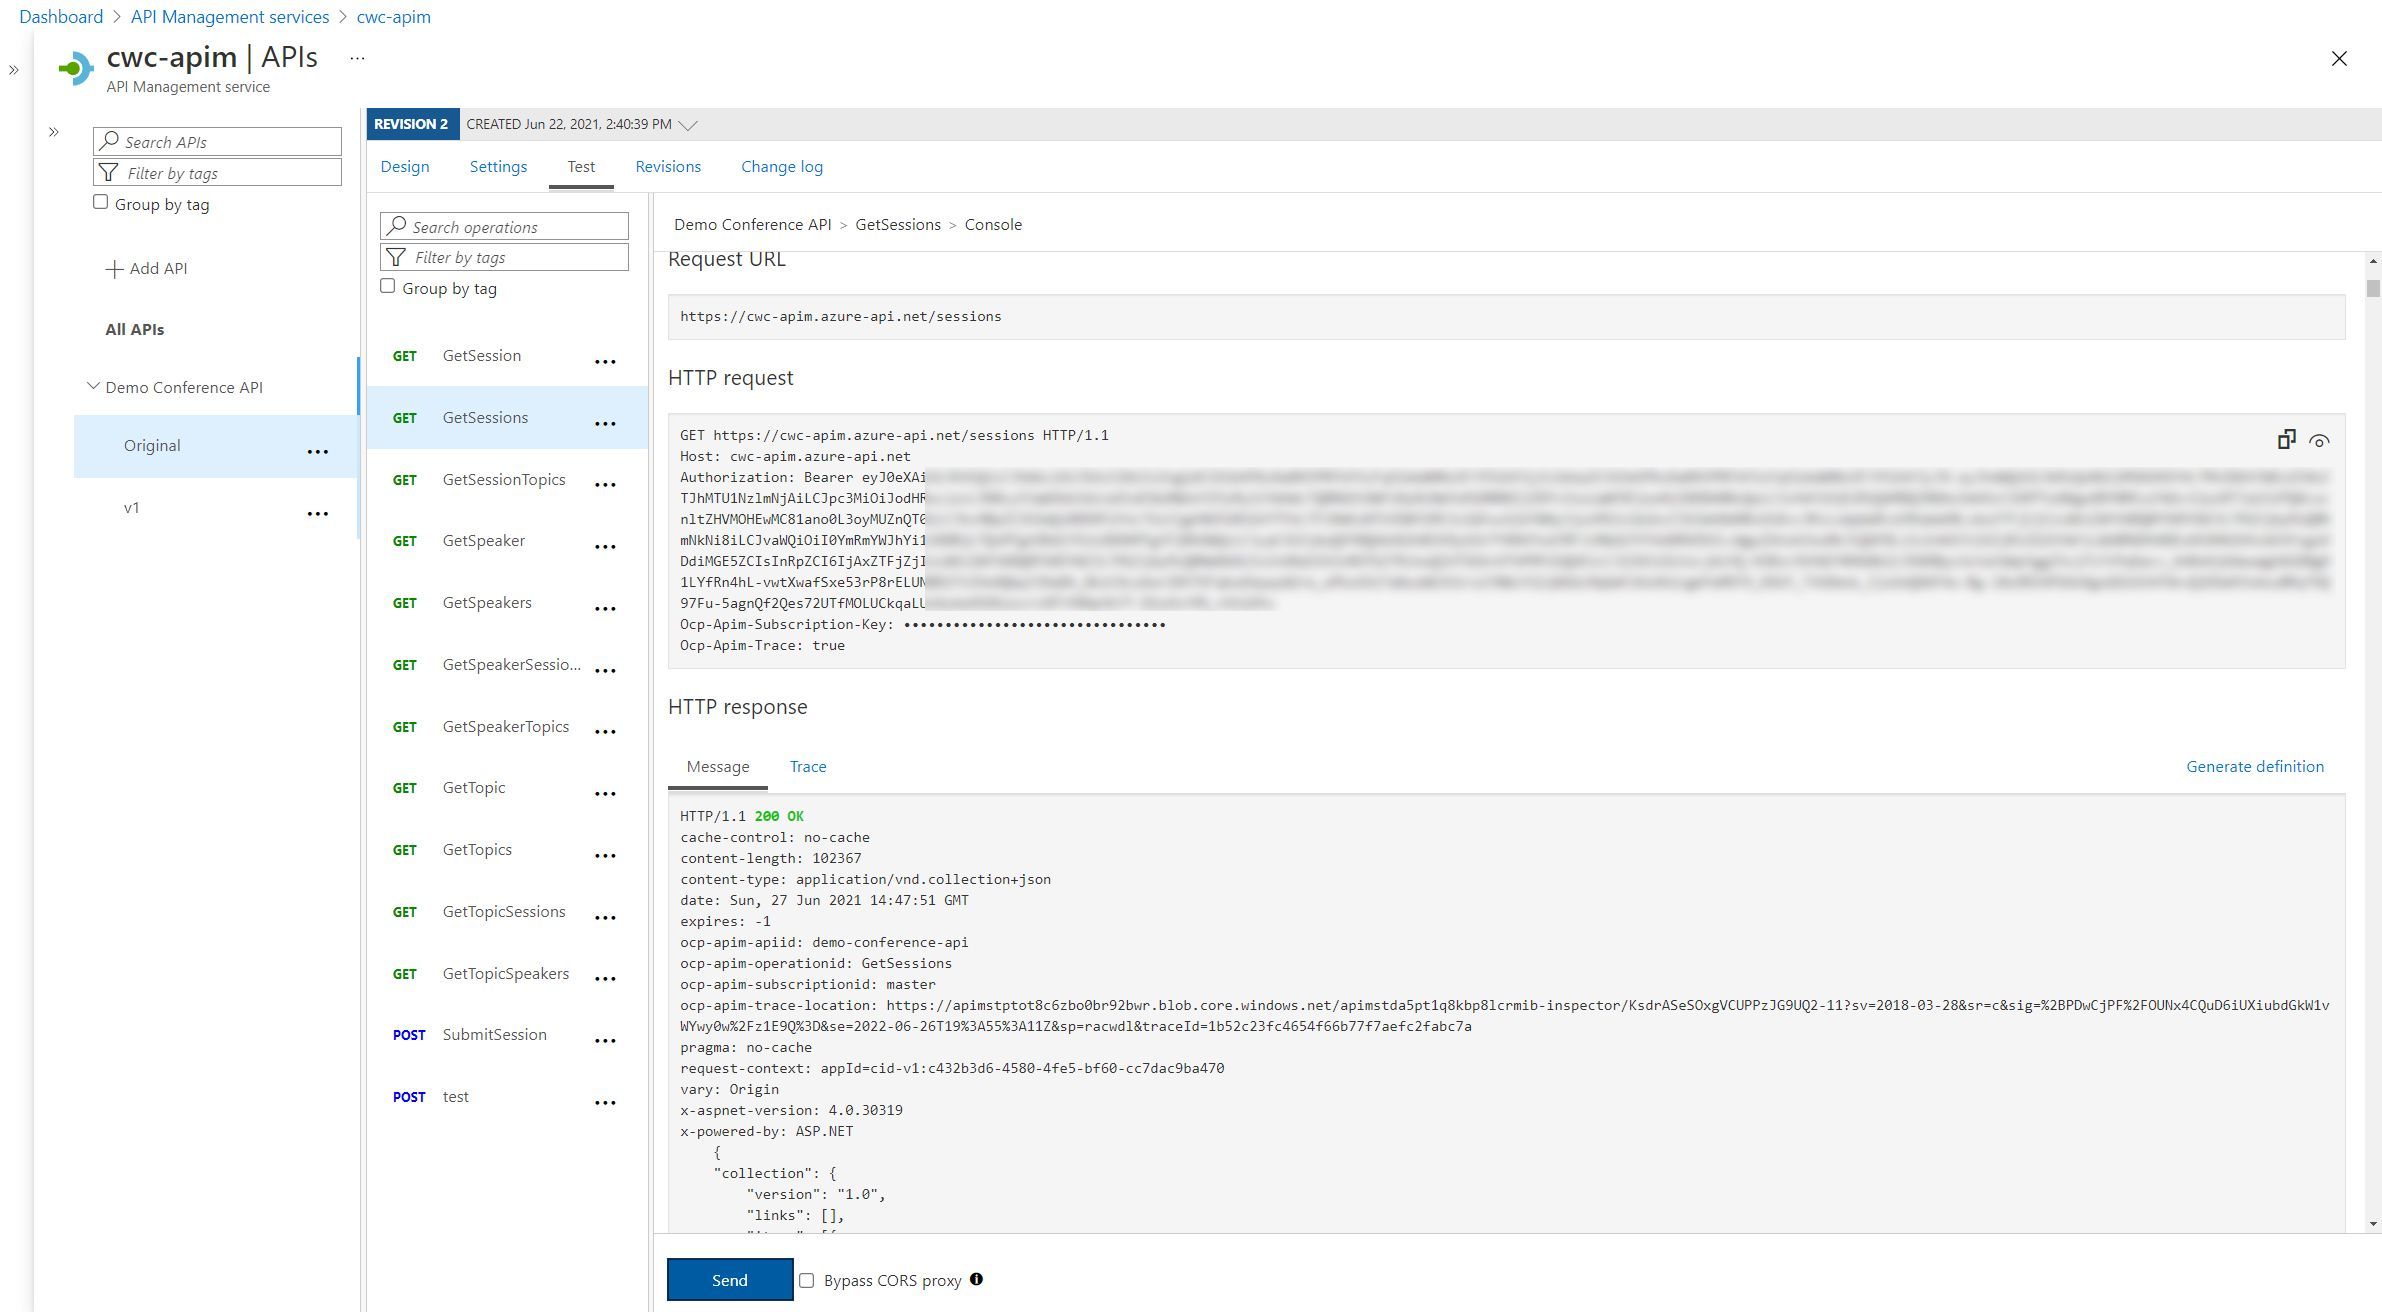Image resolution: width=2382 pixels, height=1312 pixels.
Task: Show the Trace response tab
Action: click(808, 767)
